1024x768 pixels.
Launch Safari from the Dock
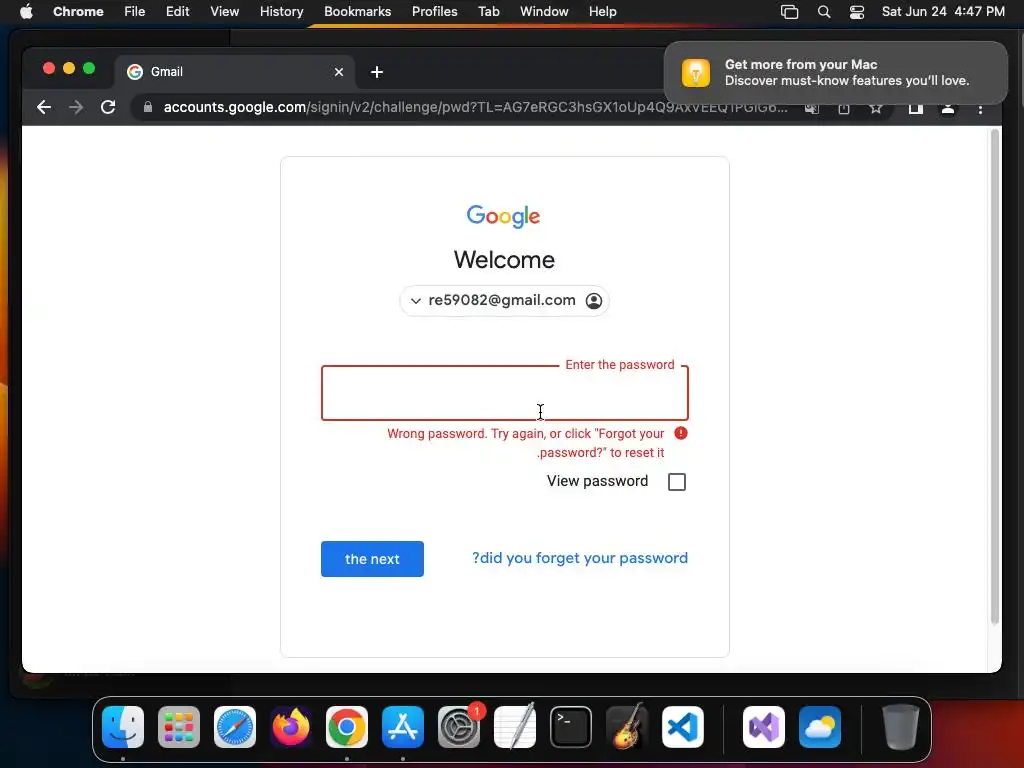tap(235, 727)
